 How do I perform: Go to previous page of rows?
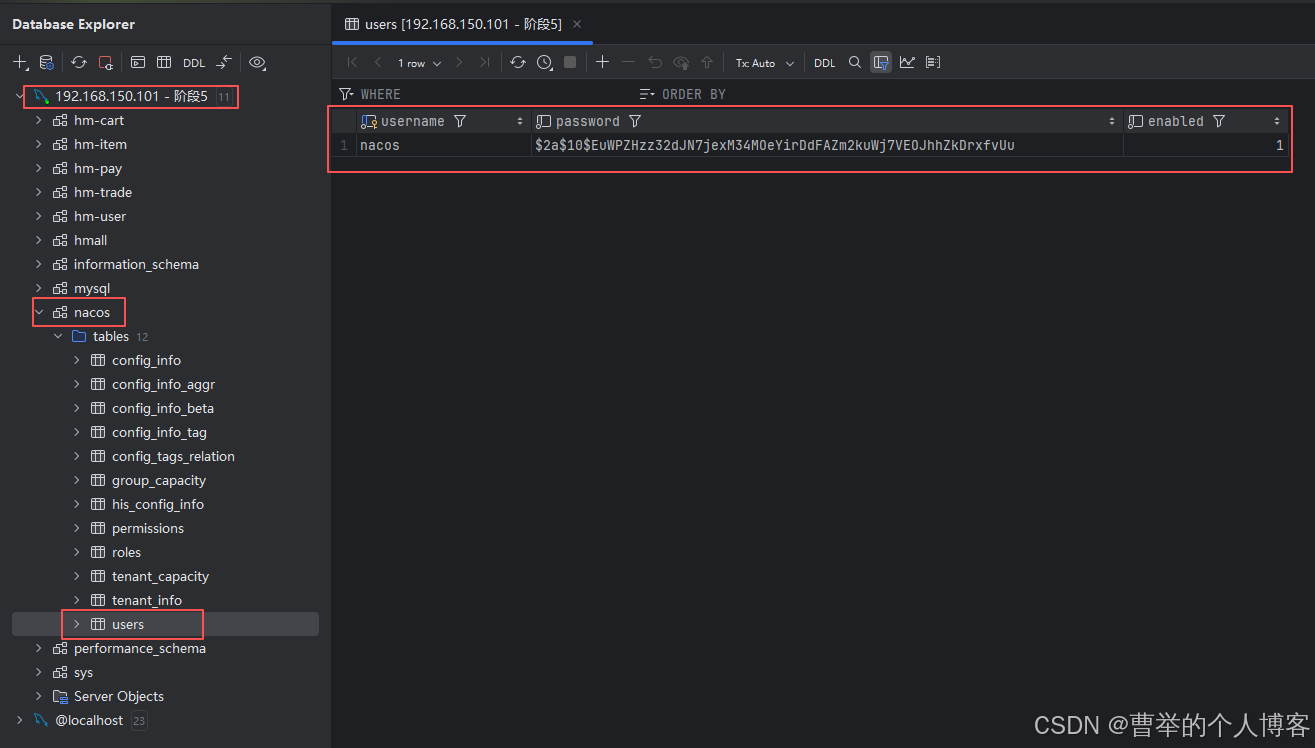[378, 62]
